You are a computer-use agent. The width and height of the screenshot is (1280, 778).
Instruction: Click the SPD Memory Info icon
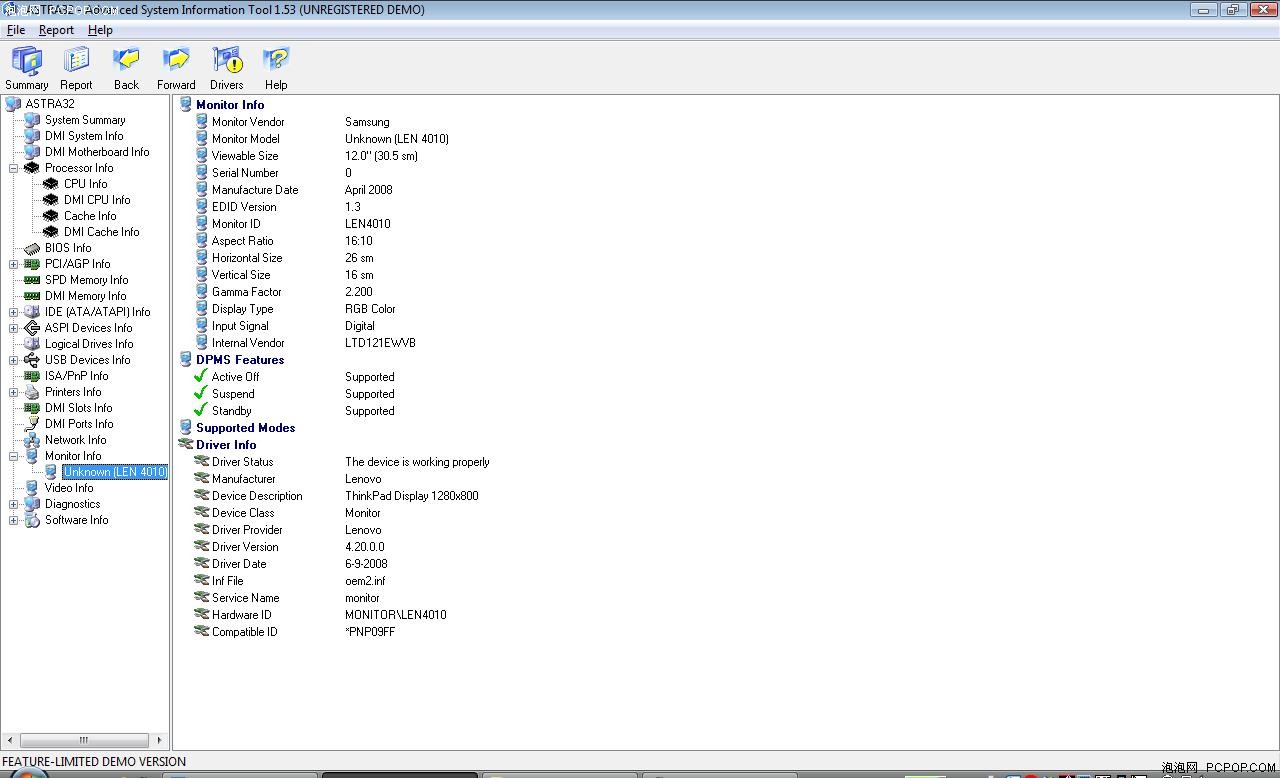[x=32, y=280]
